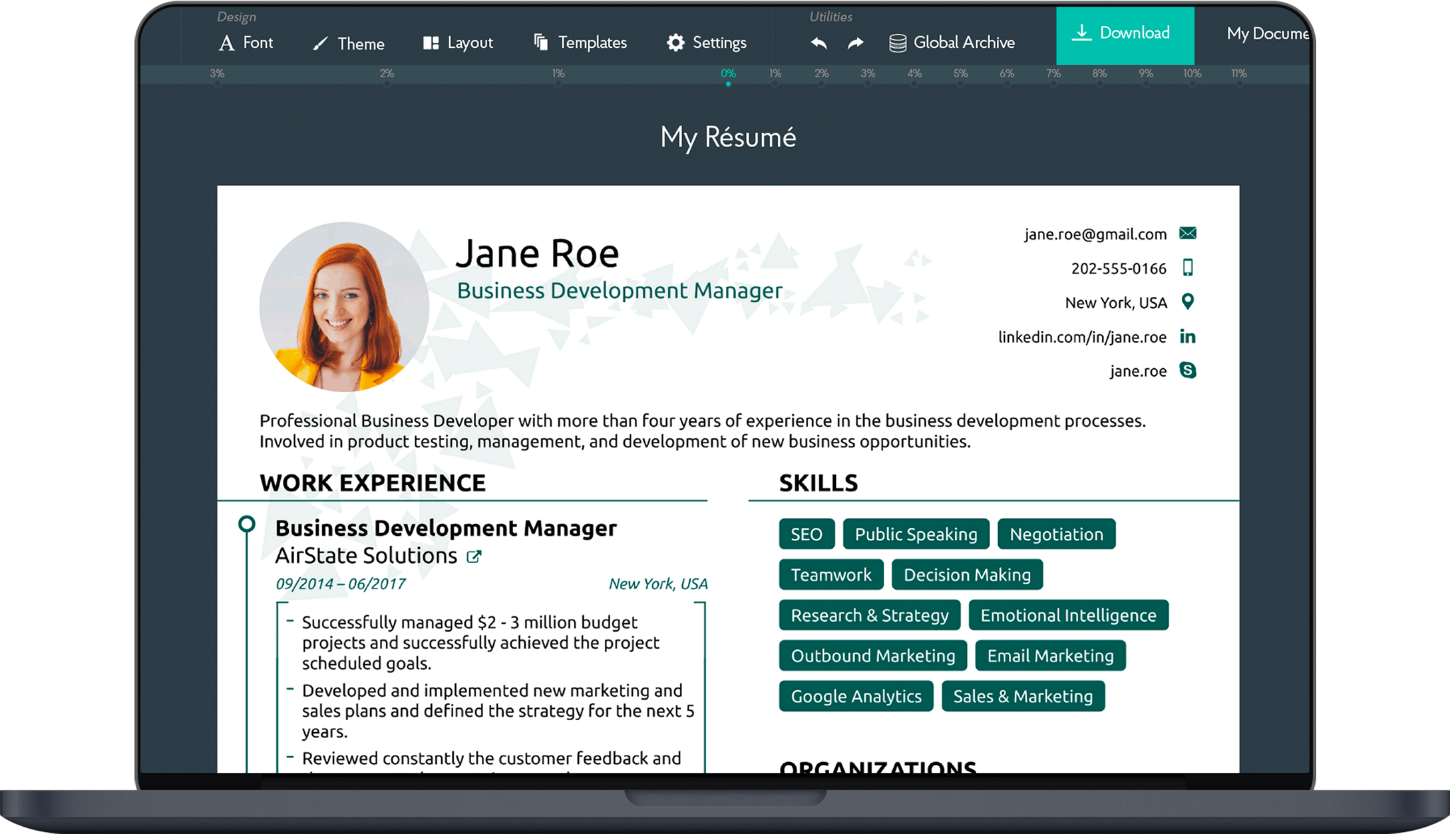Click the LinkedIn icon
Image resolution: width=1450 pixels, height=834 pixels.
(x=1187, y=337)
